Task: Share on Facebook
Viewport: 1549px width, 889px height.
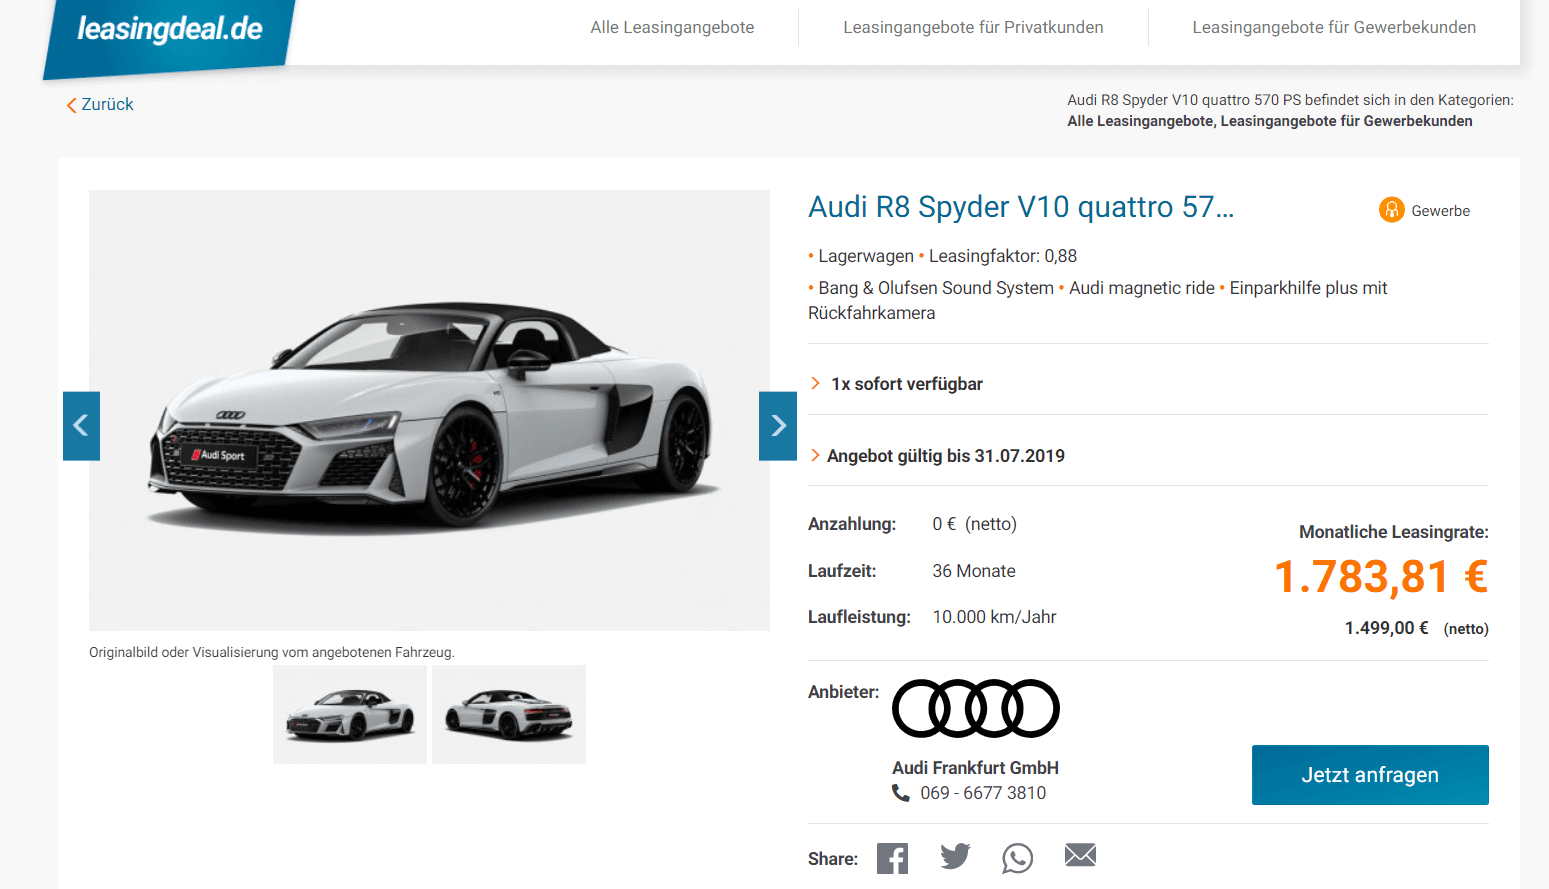Action: pos(893,858)
